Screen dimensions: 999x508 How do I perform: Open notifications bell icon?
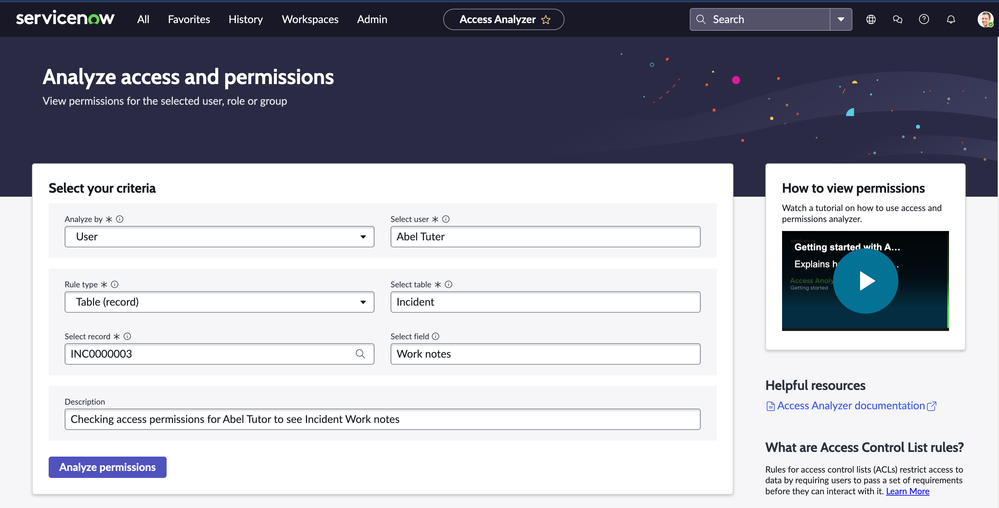[x=951, y=19]
